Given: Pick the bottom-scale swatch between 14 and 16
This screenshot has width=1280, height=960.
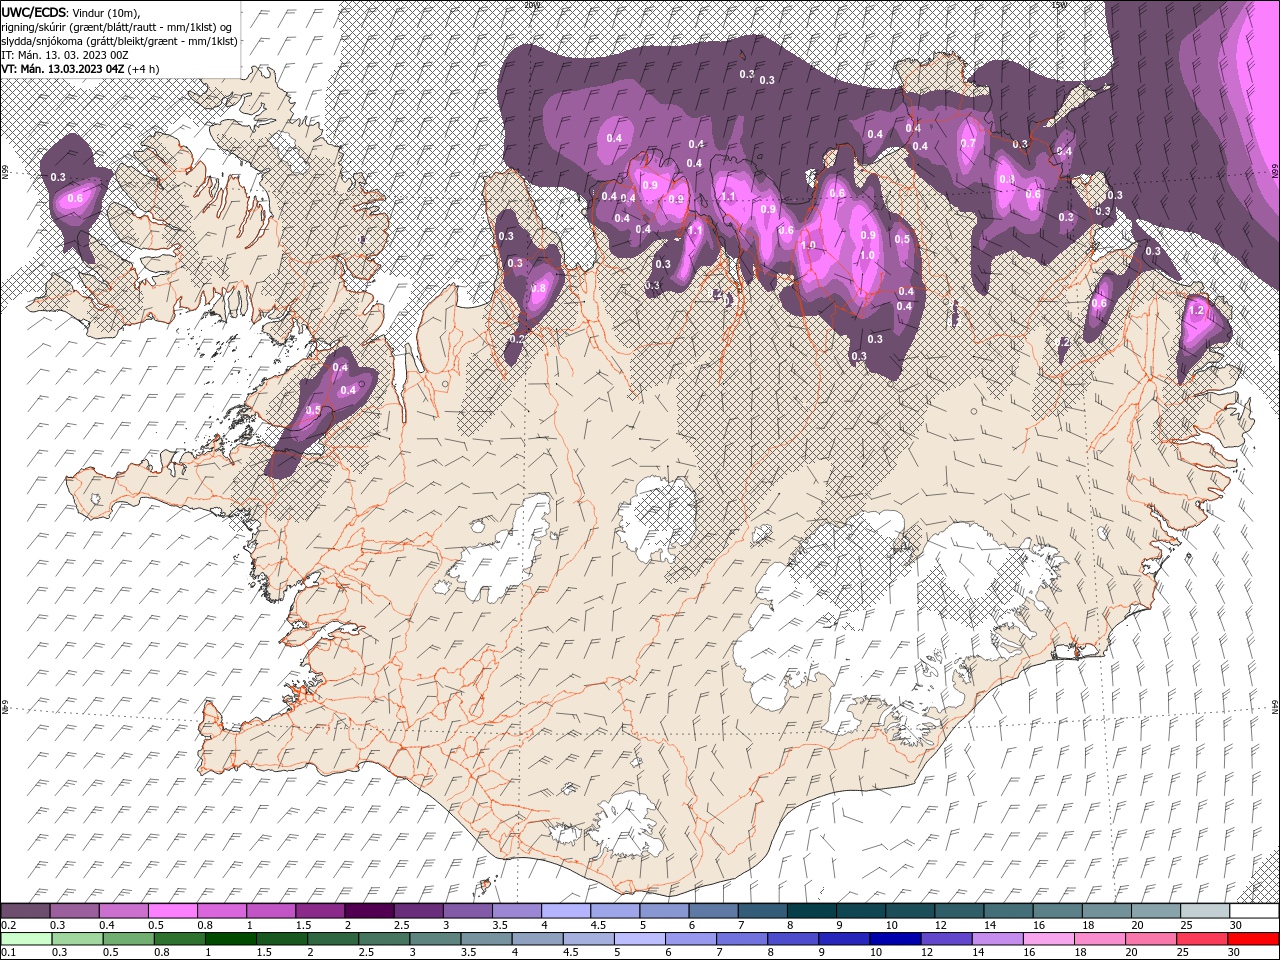Looking at the screenshot, I should 998,939.
